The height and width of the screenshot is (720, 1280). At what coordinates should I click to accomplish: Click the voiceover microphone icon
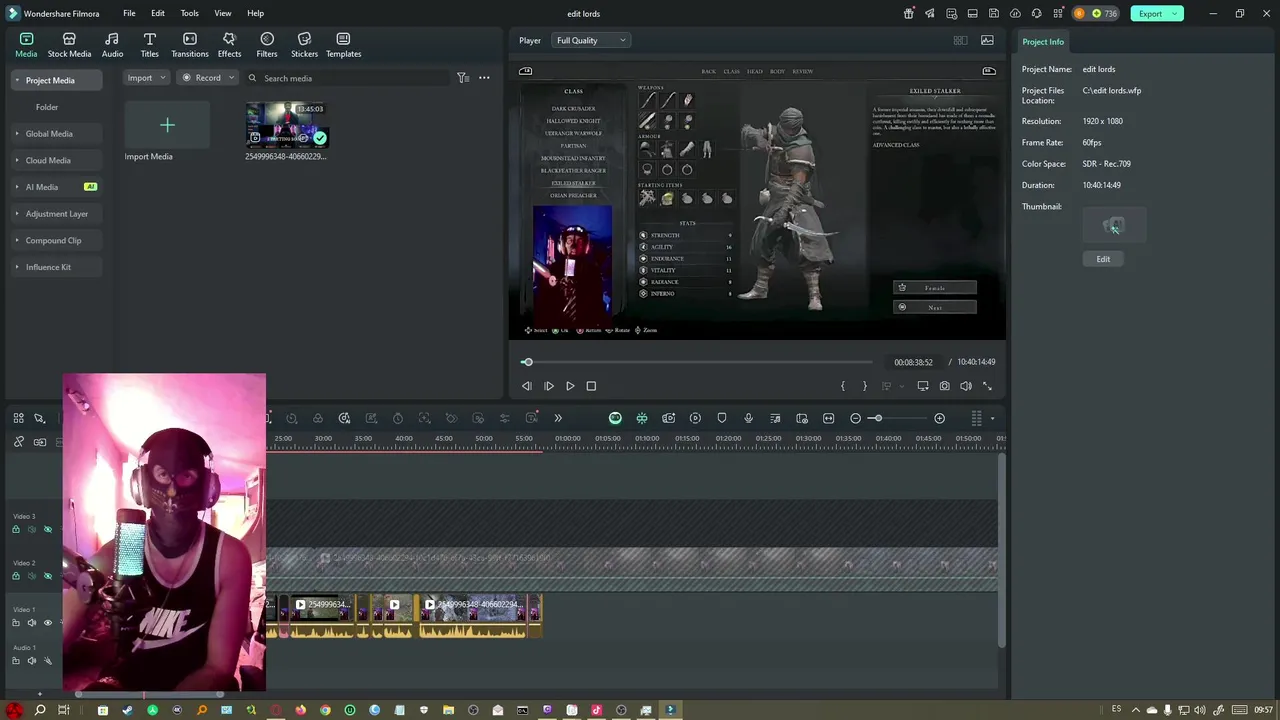point(748,418)
